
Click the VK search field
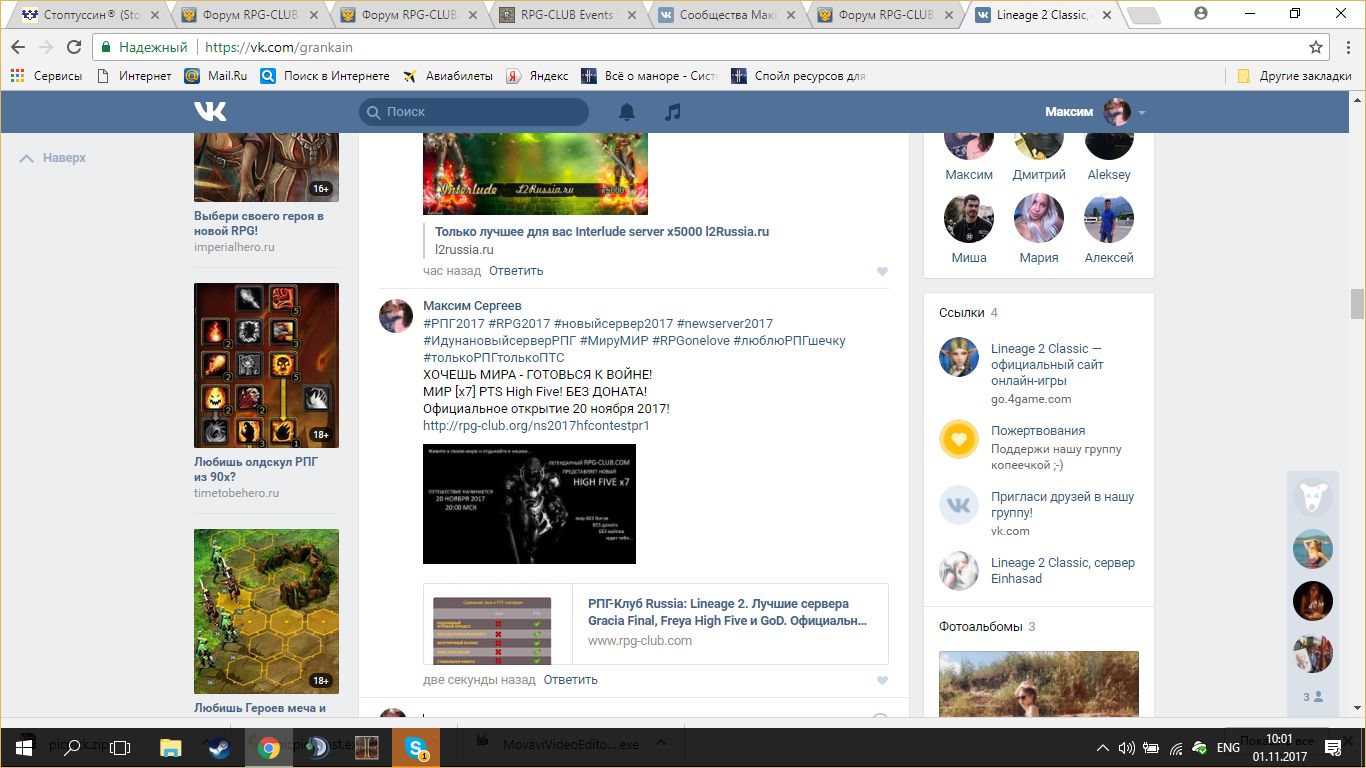[x=474, y=112]
